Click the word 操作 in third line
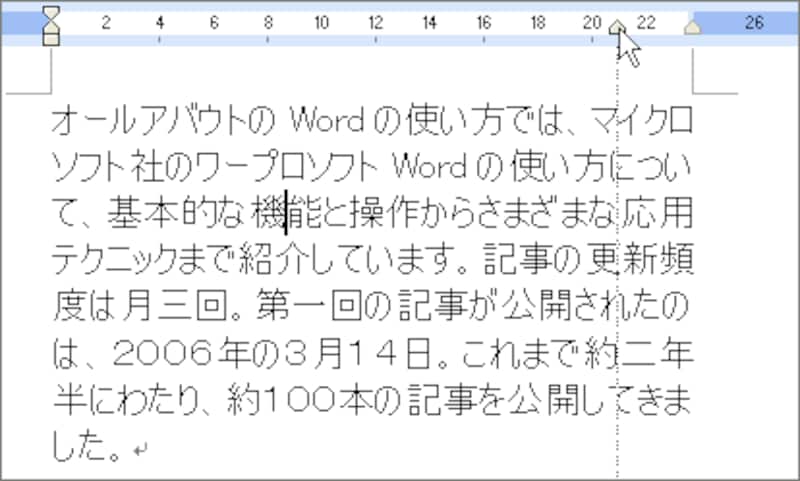The height and width of the screenshot is (481, 800). pos(383,212)
